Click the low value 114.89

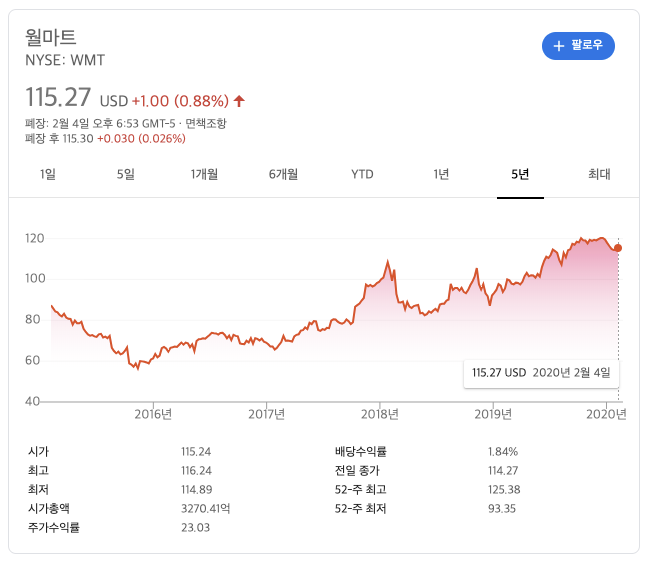point(197,490)
